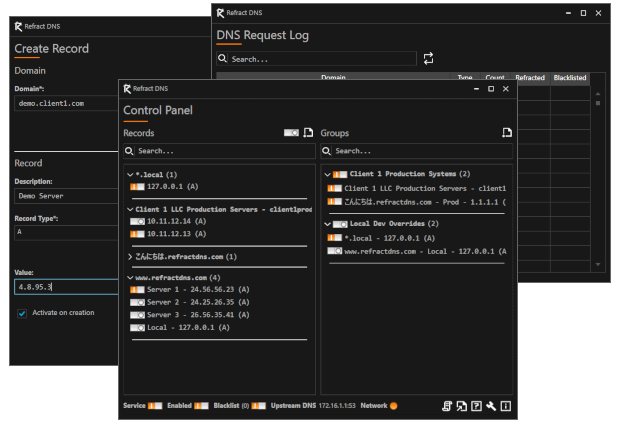The height and width of the screenshot is (439, 620).
Task: Enable Server 2 - 24.25.26.35 record
Action: pyautogui.click(x=137, y=303)
